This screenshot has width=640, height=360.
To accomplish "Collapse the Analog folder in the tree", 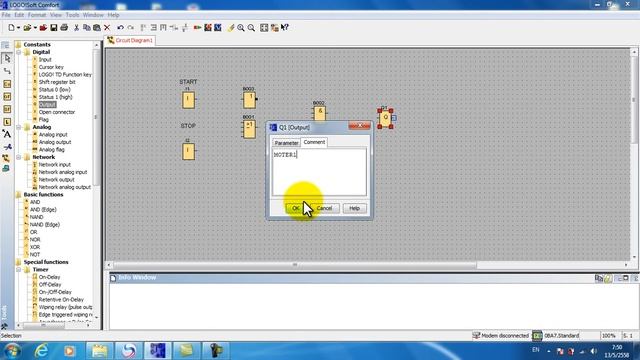I will (18, 127).
